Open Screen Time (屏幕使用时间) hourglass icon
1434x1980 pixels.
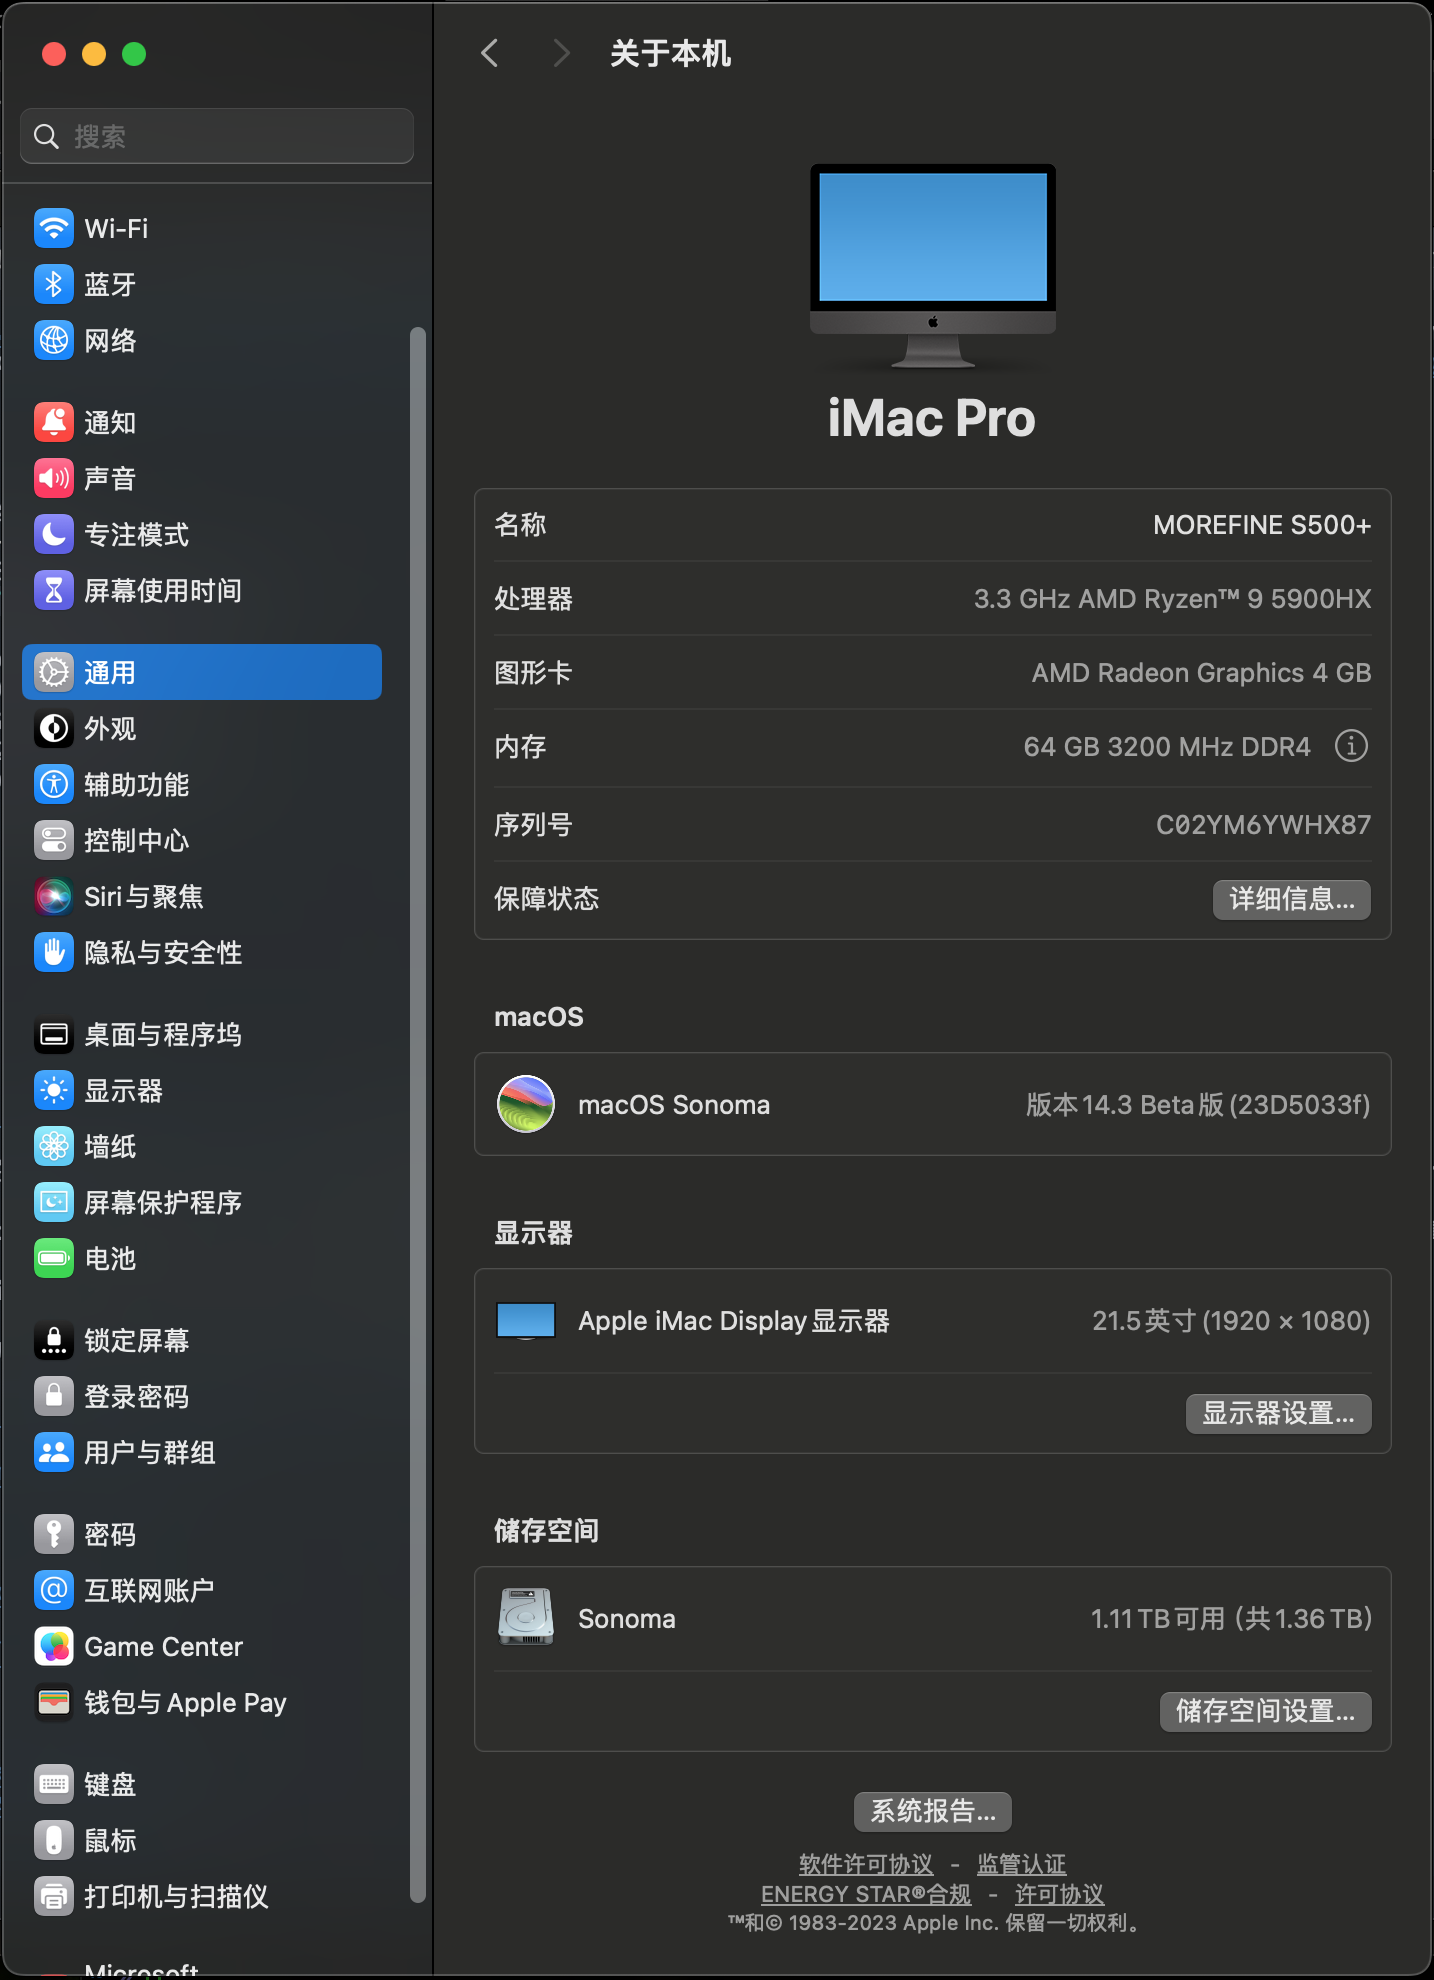click(x=54, y=590)
